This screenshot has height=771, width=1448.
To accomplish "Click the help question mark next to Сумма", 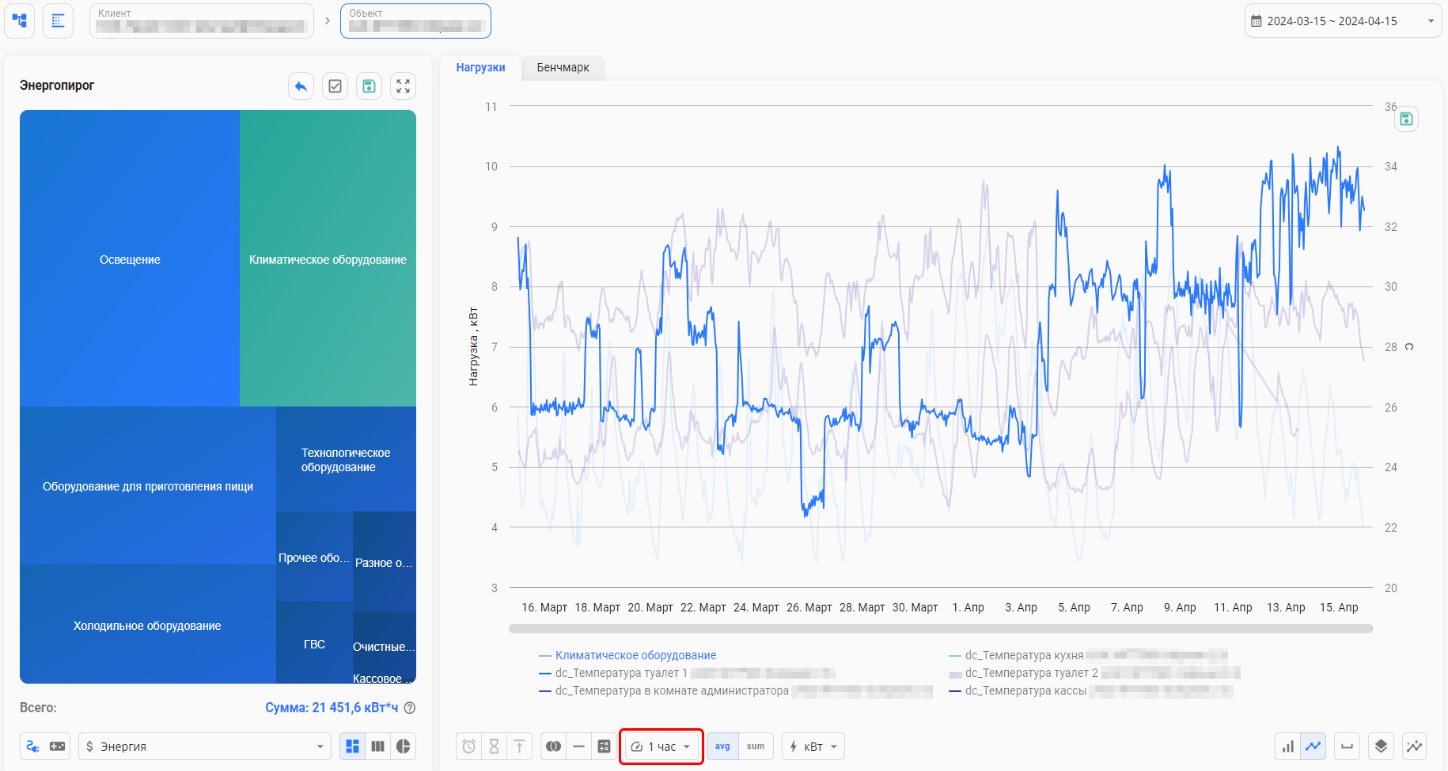I will (x=409, y=708).
